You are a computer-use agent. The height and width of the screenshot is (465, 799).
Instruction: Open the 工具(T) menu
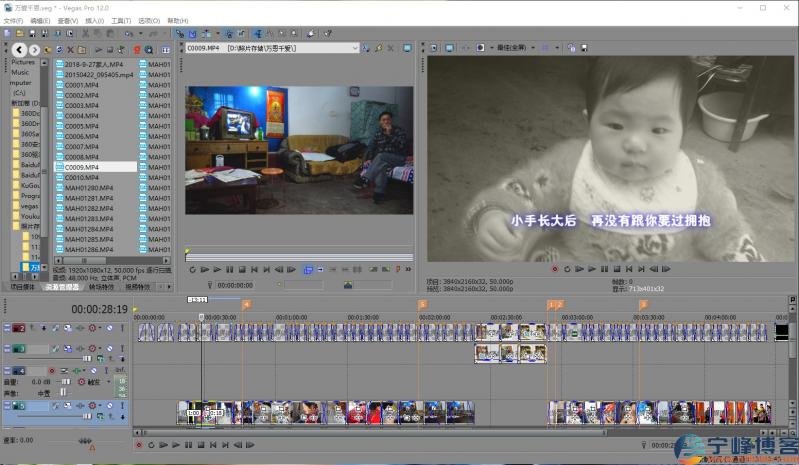pyautogui.click(x=121, y=21)
